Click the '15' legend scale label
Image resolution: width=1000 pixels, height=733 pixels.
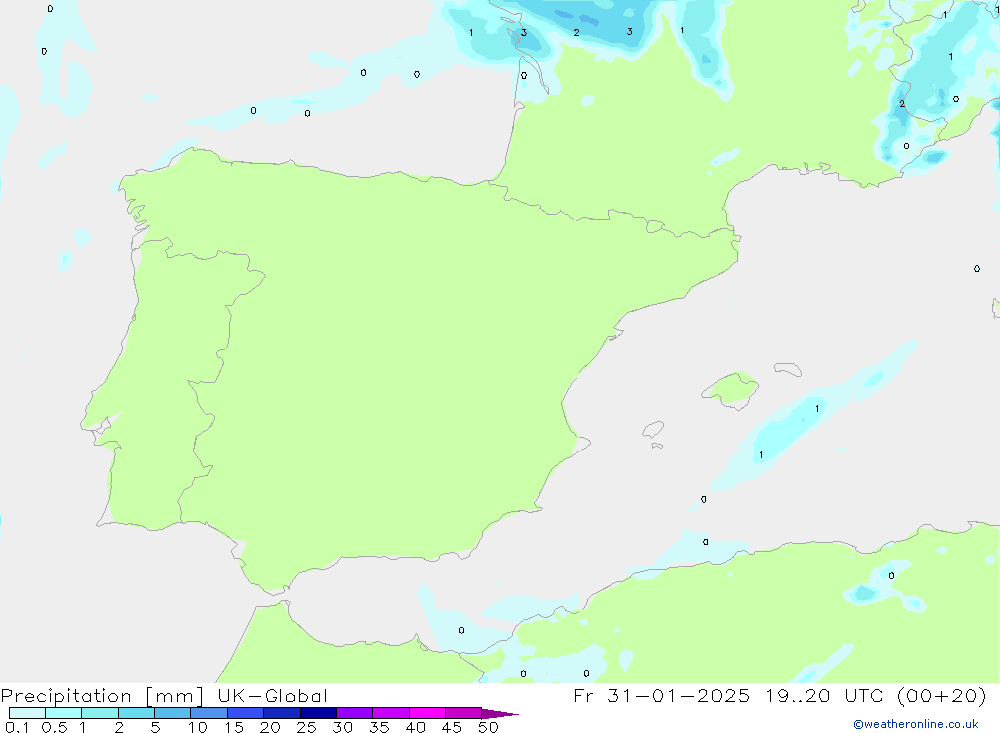pos(234,727)
